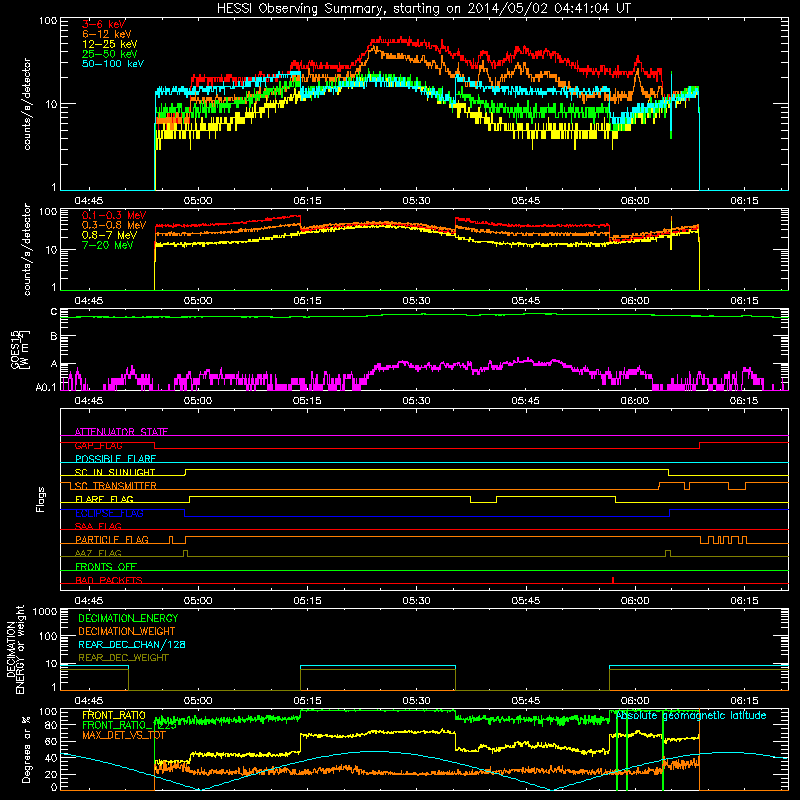Click the 'C' tick on GOES axis

54,312
